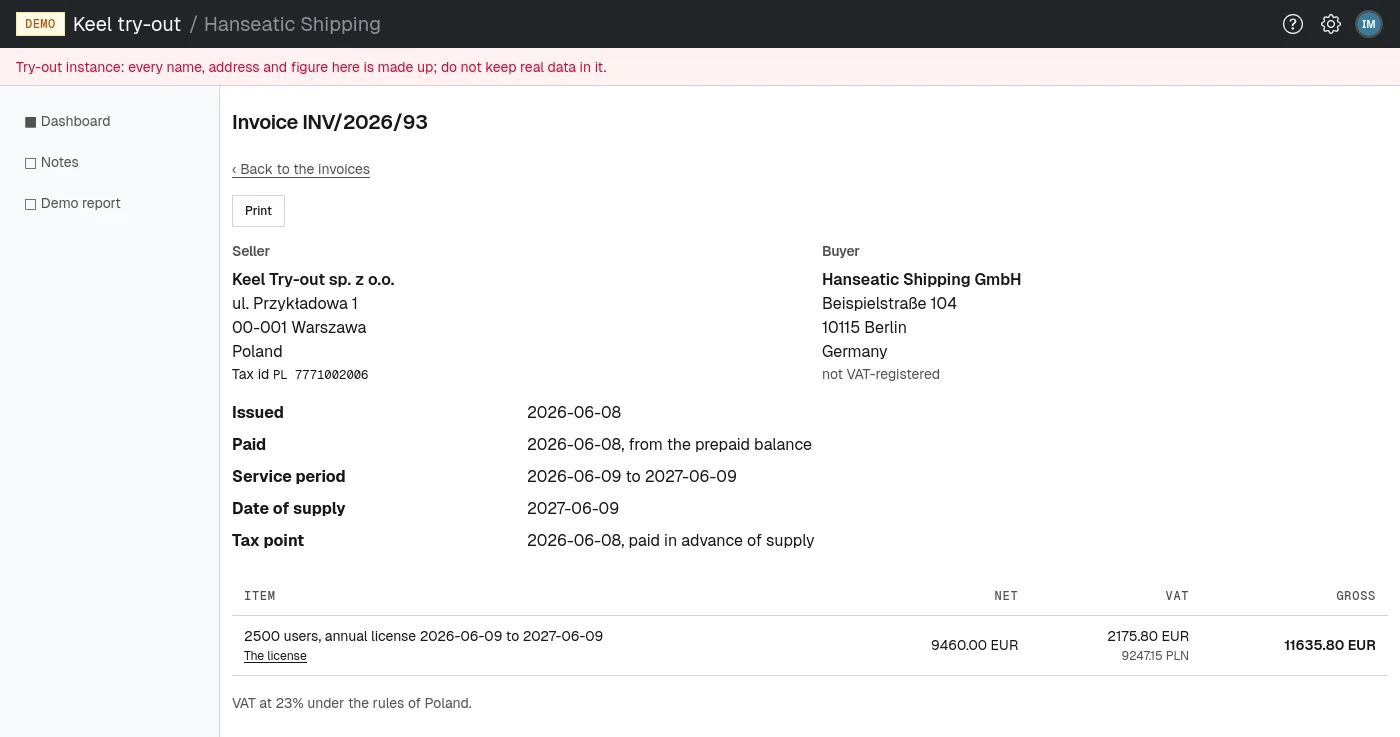
Task: Click the paid from the prepaid balance value
Action: pyautogui.click(x=669, y=444)
